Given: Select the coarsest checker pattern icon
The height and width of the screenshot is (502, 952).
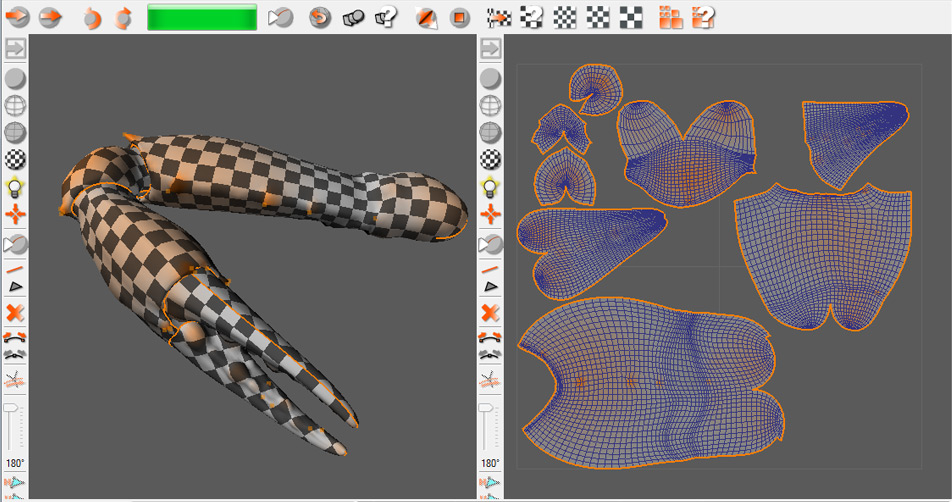Looking at the screenshot, I should [x=631, y=17].
